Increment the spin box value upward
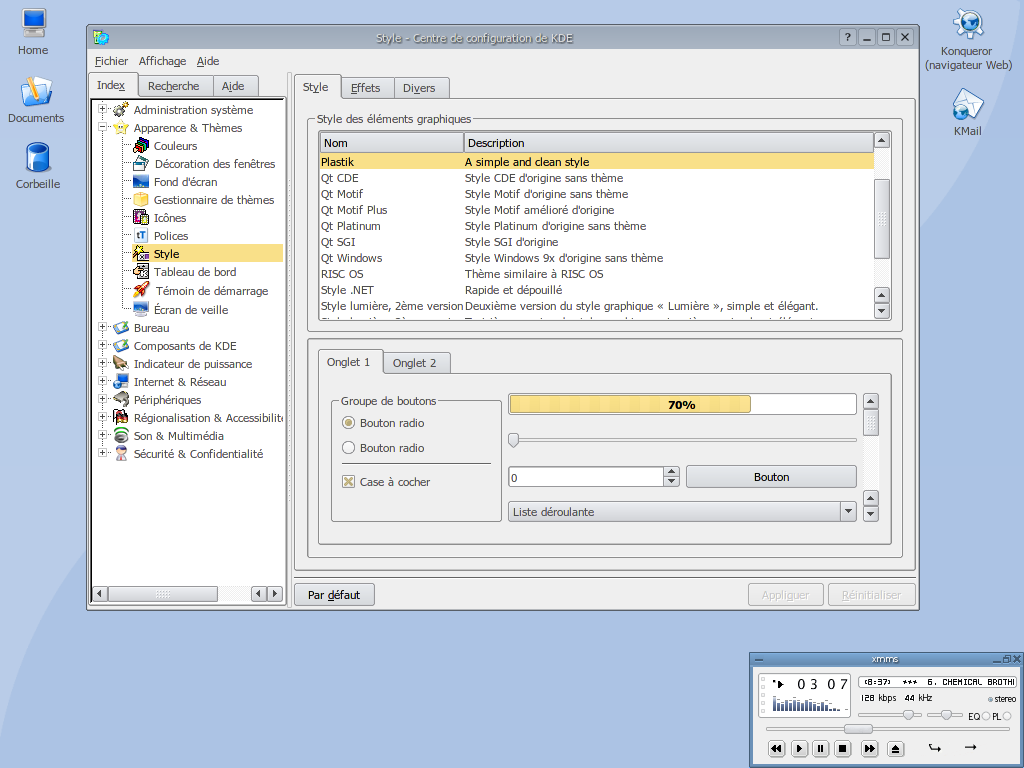The height and width of the screenshot is (768, 1024). click(x=671, y=472)
